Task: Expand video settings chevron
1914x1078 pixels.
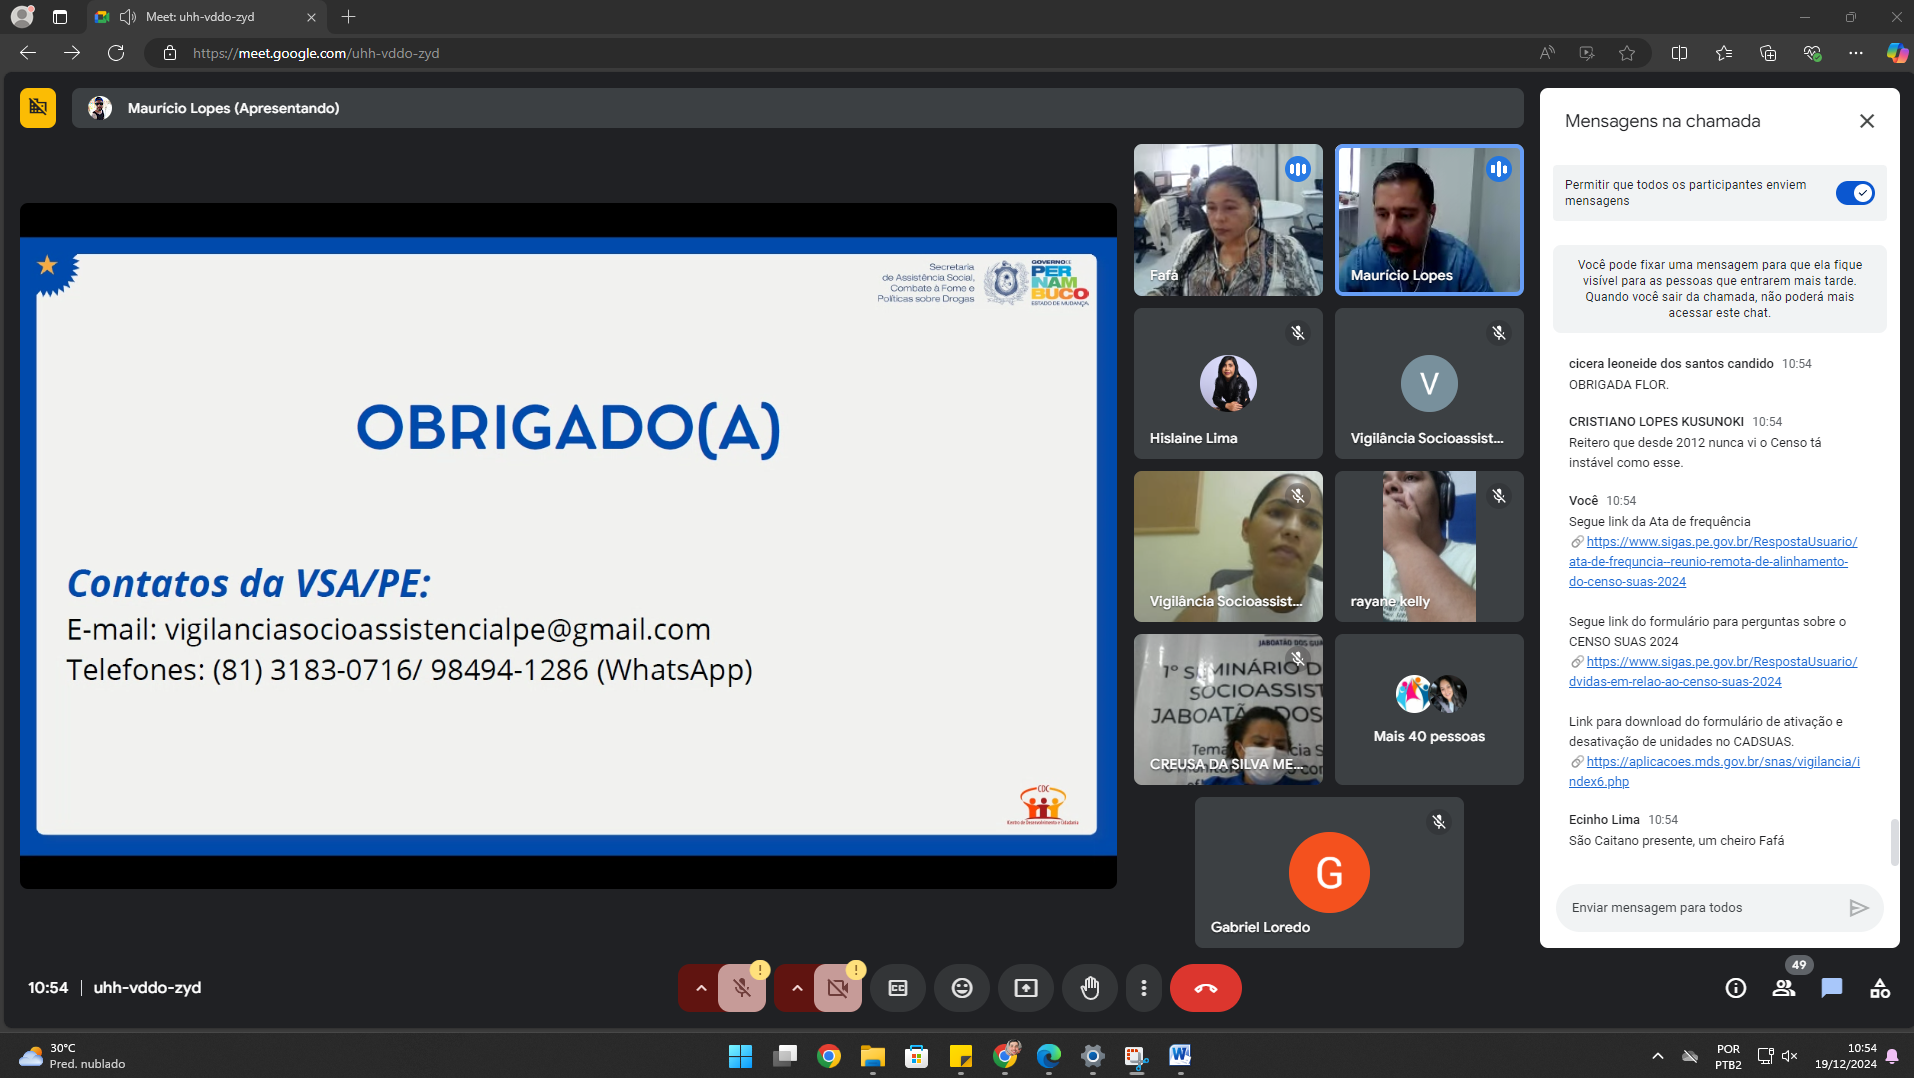Action: point(797,988)
